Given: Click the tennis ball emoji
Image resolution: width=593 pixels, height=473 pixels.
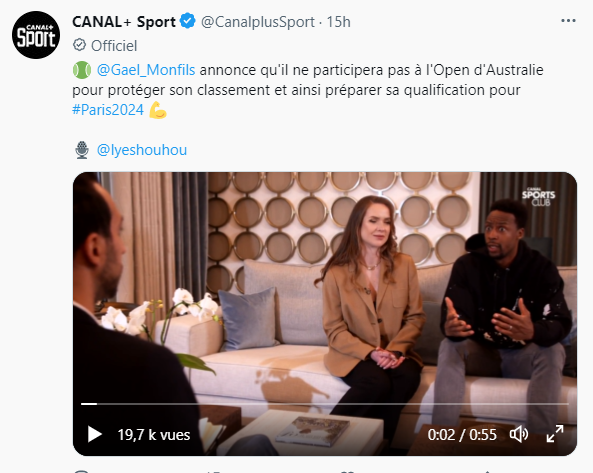Looking at the screenshot, I should (x=82, y=70).
